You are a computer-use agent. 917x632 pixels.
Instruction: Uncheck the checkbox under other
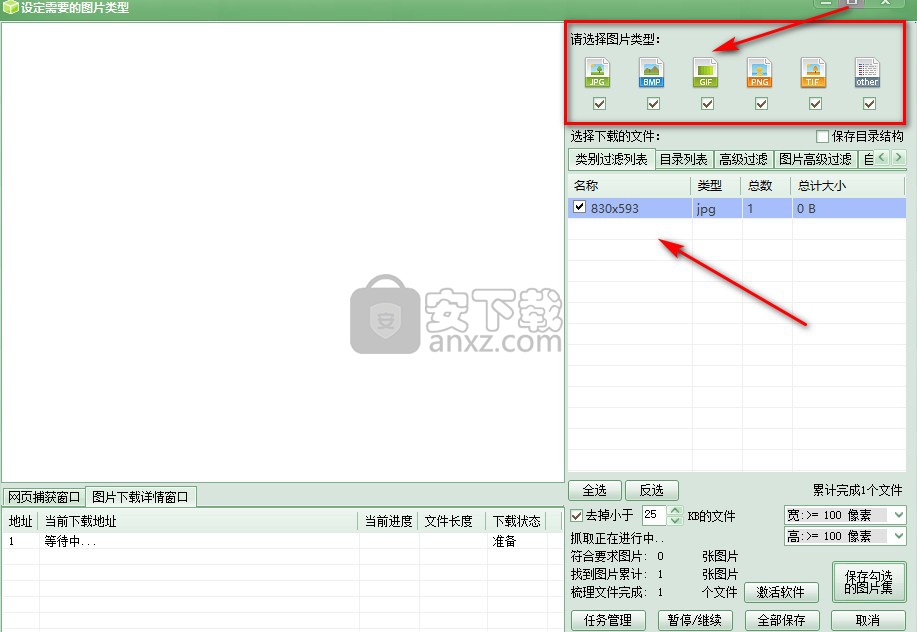pyautogui.click(x=869, y=103)
